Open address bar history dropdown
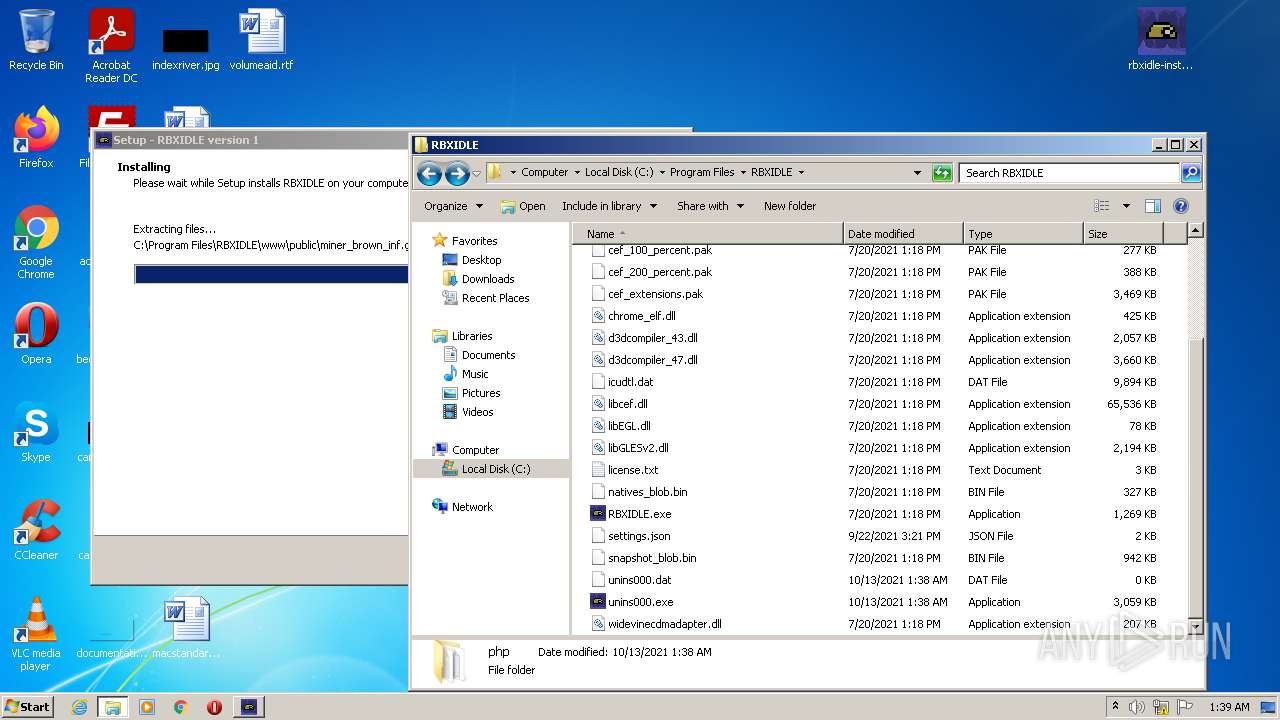Screen dimensions: 1280x720 click(917, 173)
